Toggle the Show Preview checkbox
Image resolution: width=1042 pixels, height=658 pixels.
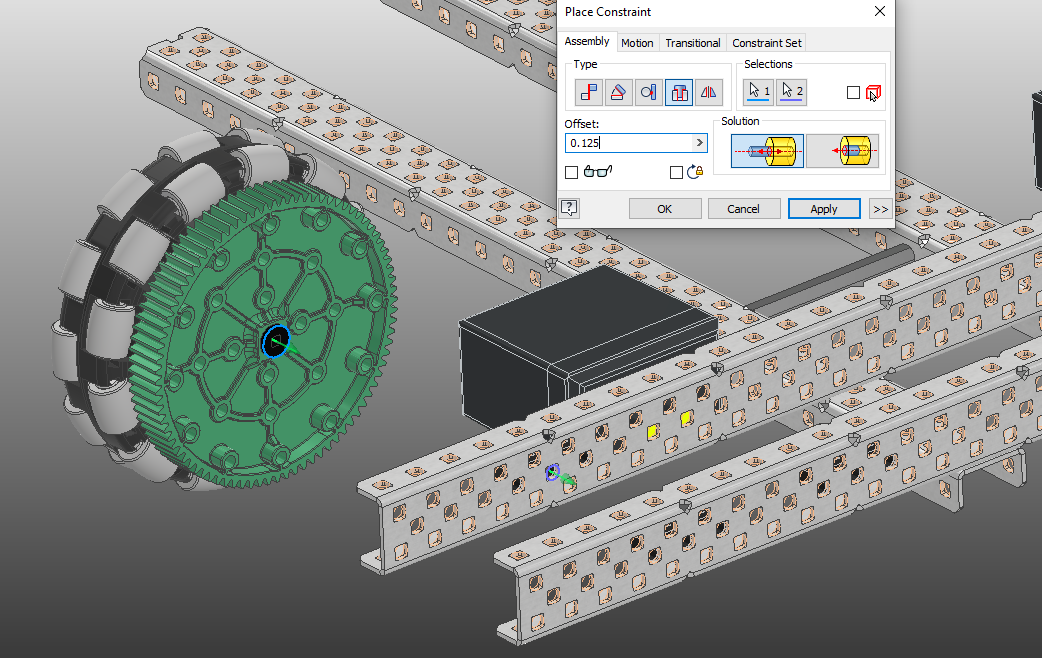[572, 173]
